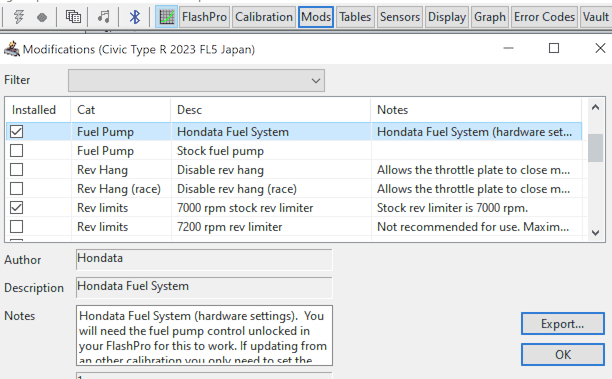Toggle the Bluetooth icon
This screenshot has height=379, width=612.
click(135, 17)
